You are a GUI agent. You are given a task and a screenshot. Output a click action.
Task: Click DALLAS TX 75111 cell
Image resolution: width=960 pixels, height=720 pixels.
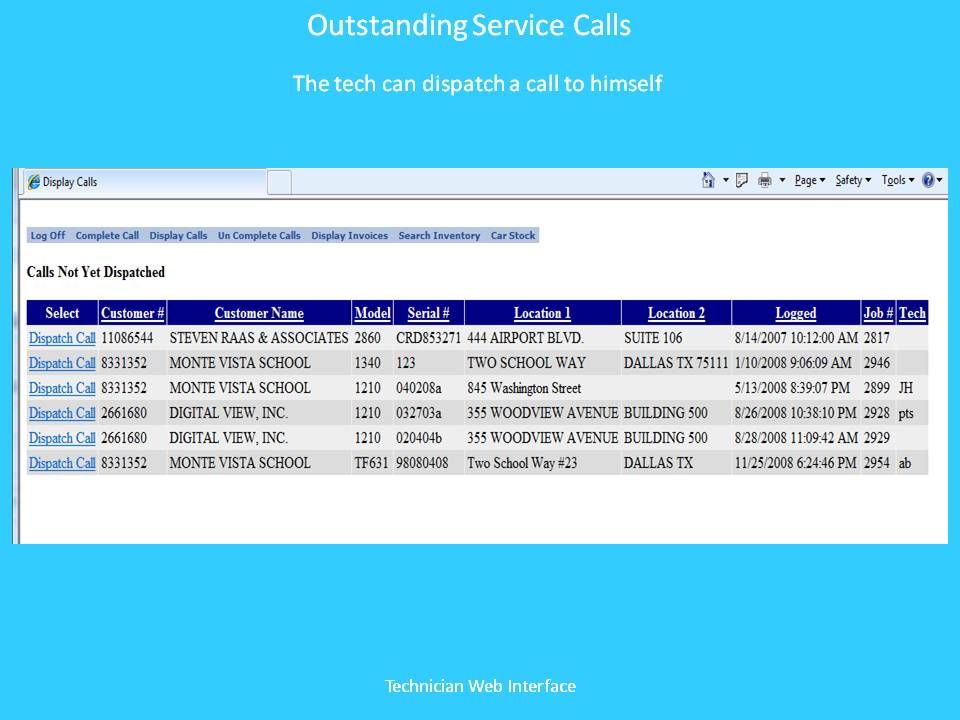676,363
